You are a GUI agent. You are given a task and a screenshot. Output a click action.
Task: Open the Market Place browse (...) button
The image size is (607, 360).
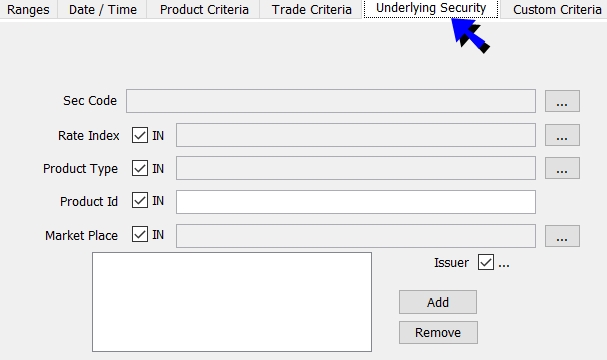(x=562, y=236)
